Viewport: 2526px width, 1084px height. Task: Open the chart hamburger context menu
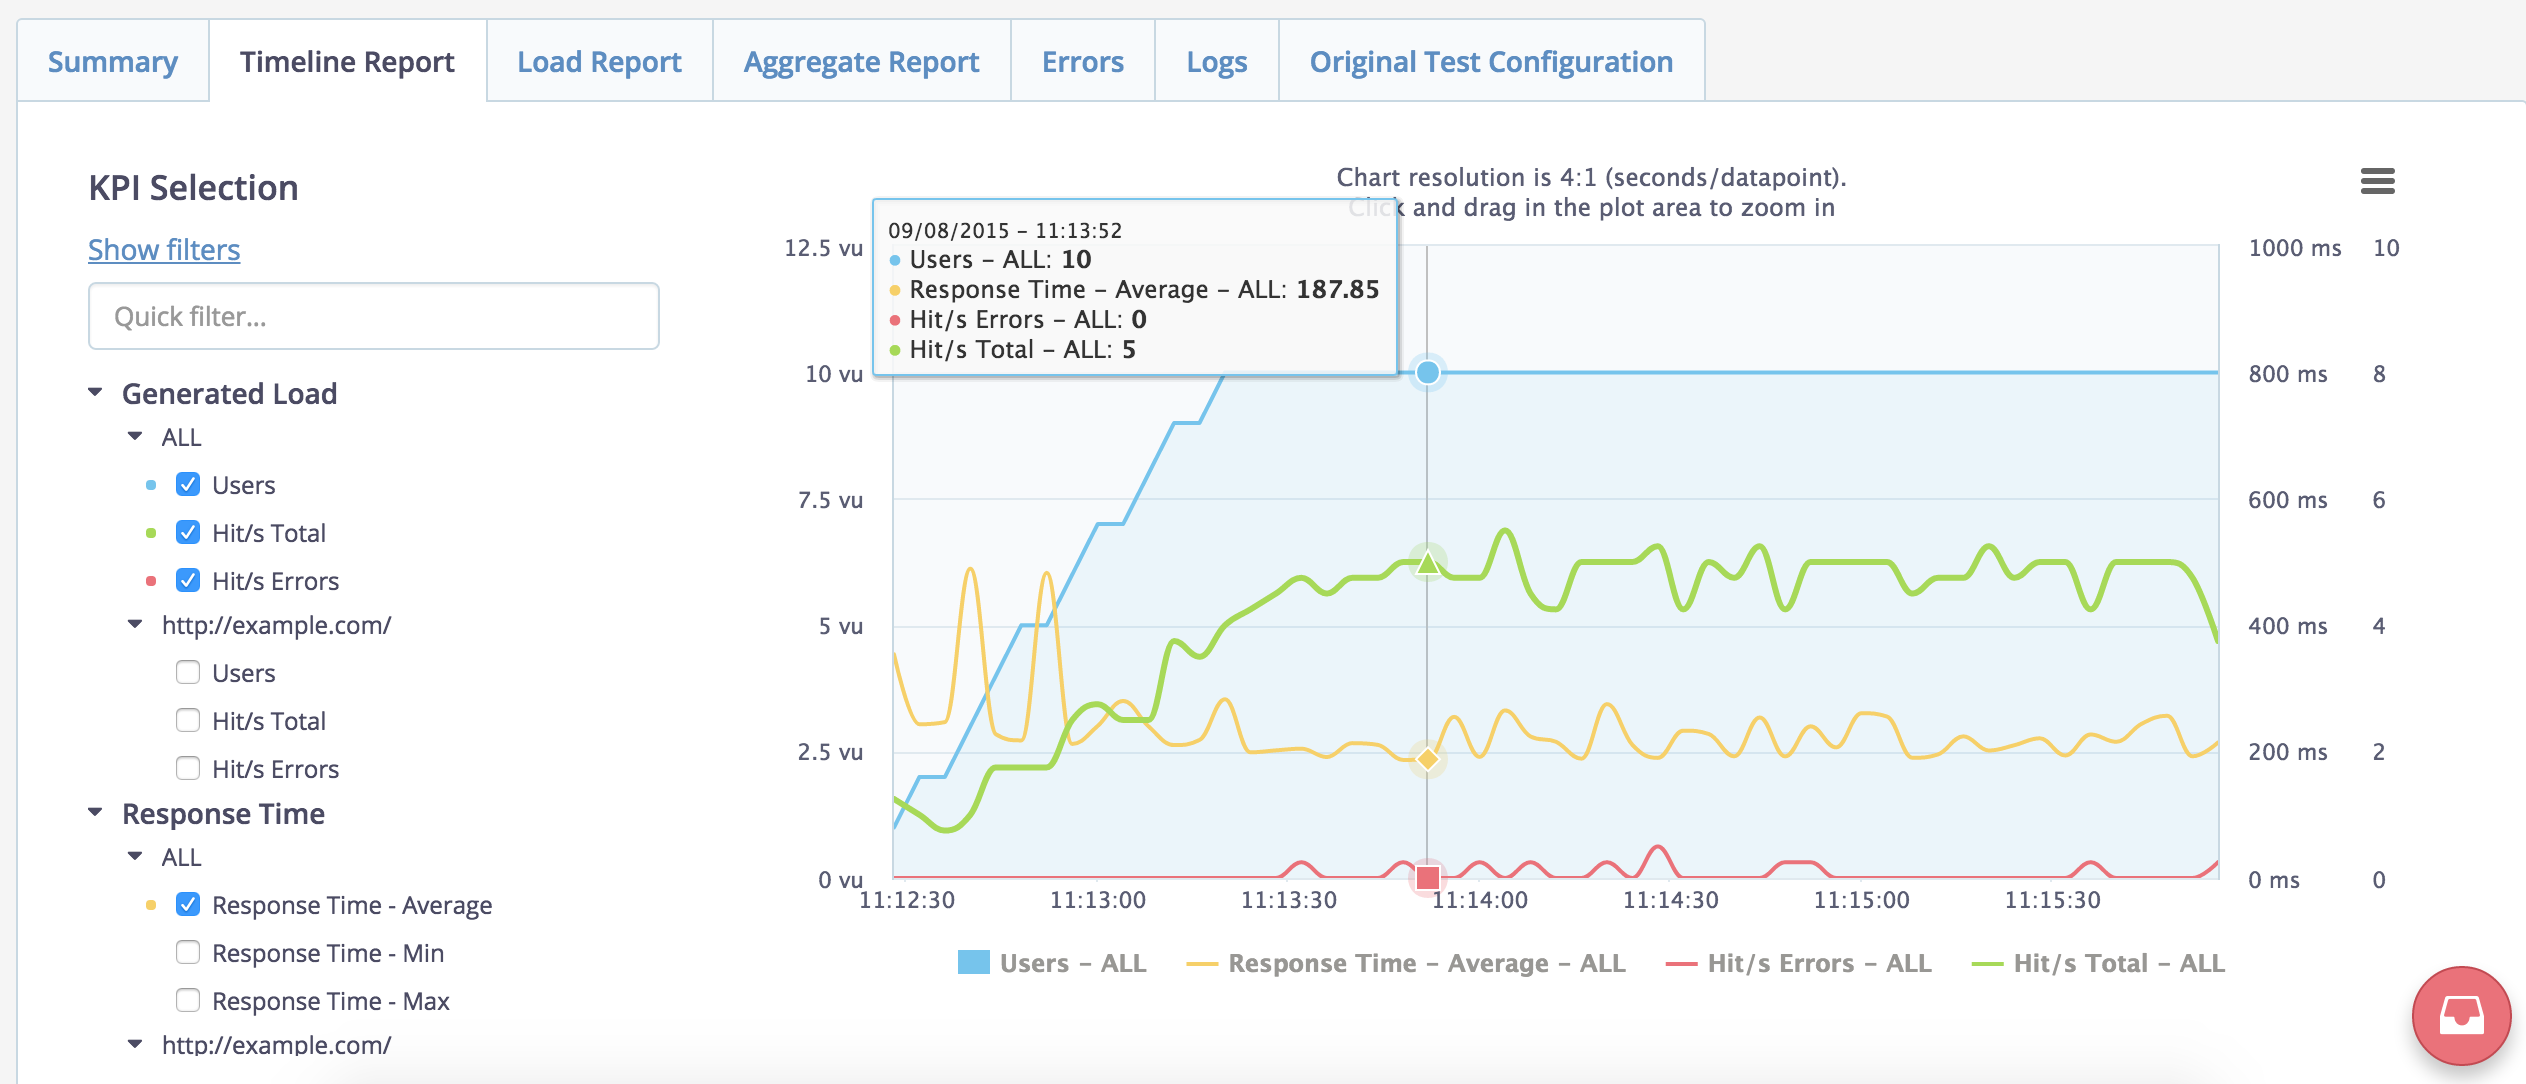tap(2377, 181)
